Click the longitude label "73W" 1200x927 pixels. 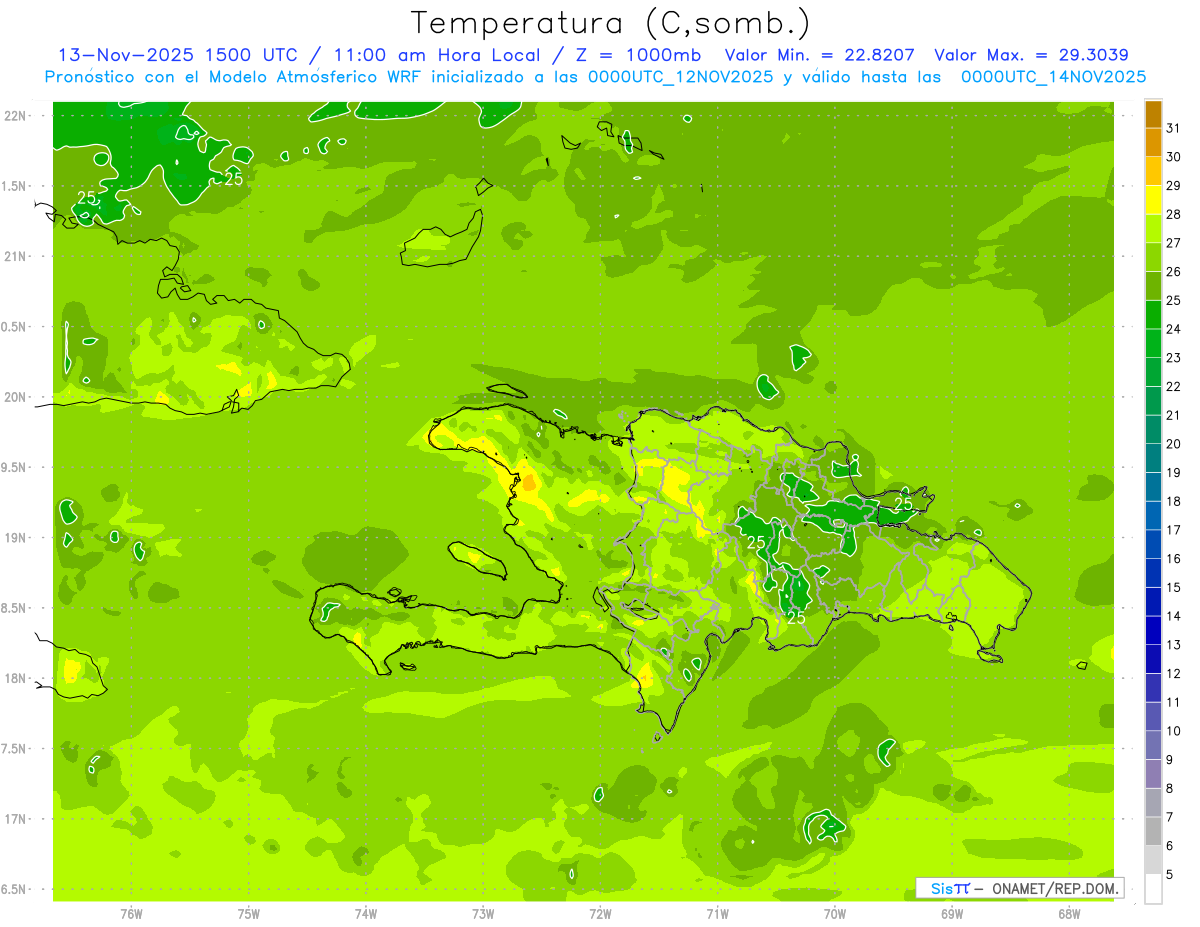pyautogui.click(x=483, y=913)
